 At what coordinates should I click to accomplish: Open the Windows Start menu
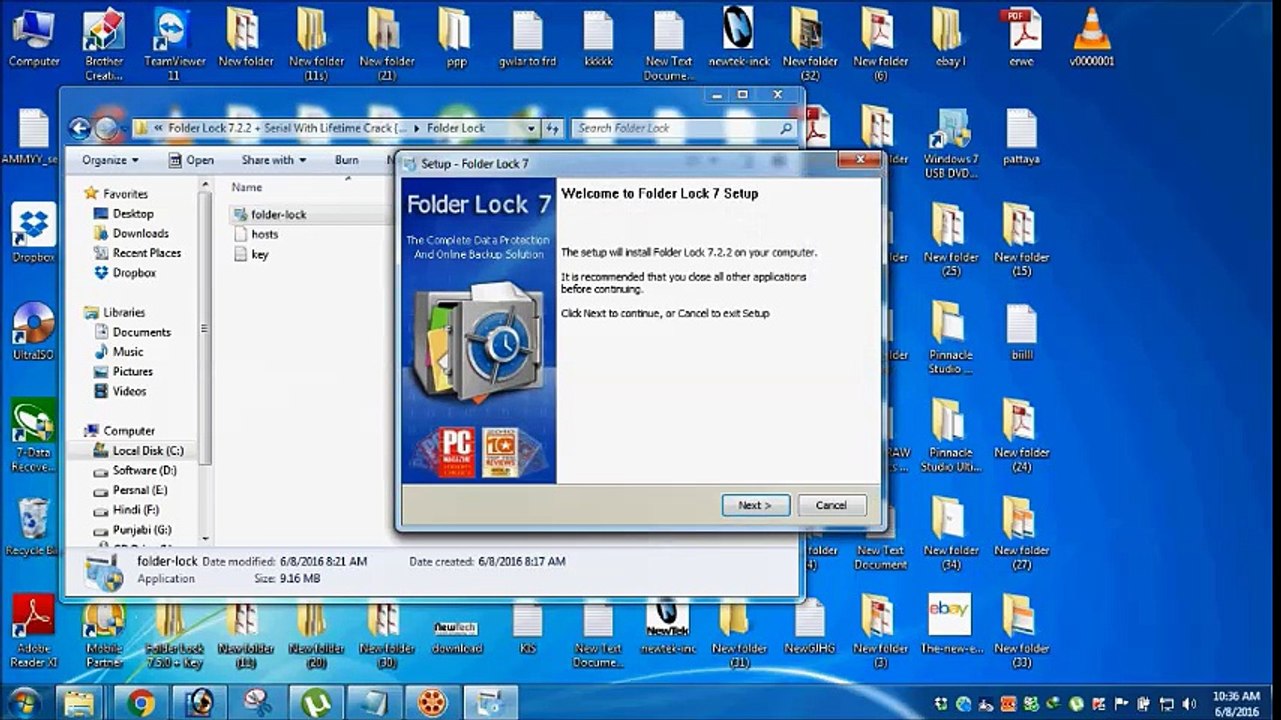(22, 702)
